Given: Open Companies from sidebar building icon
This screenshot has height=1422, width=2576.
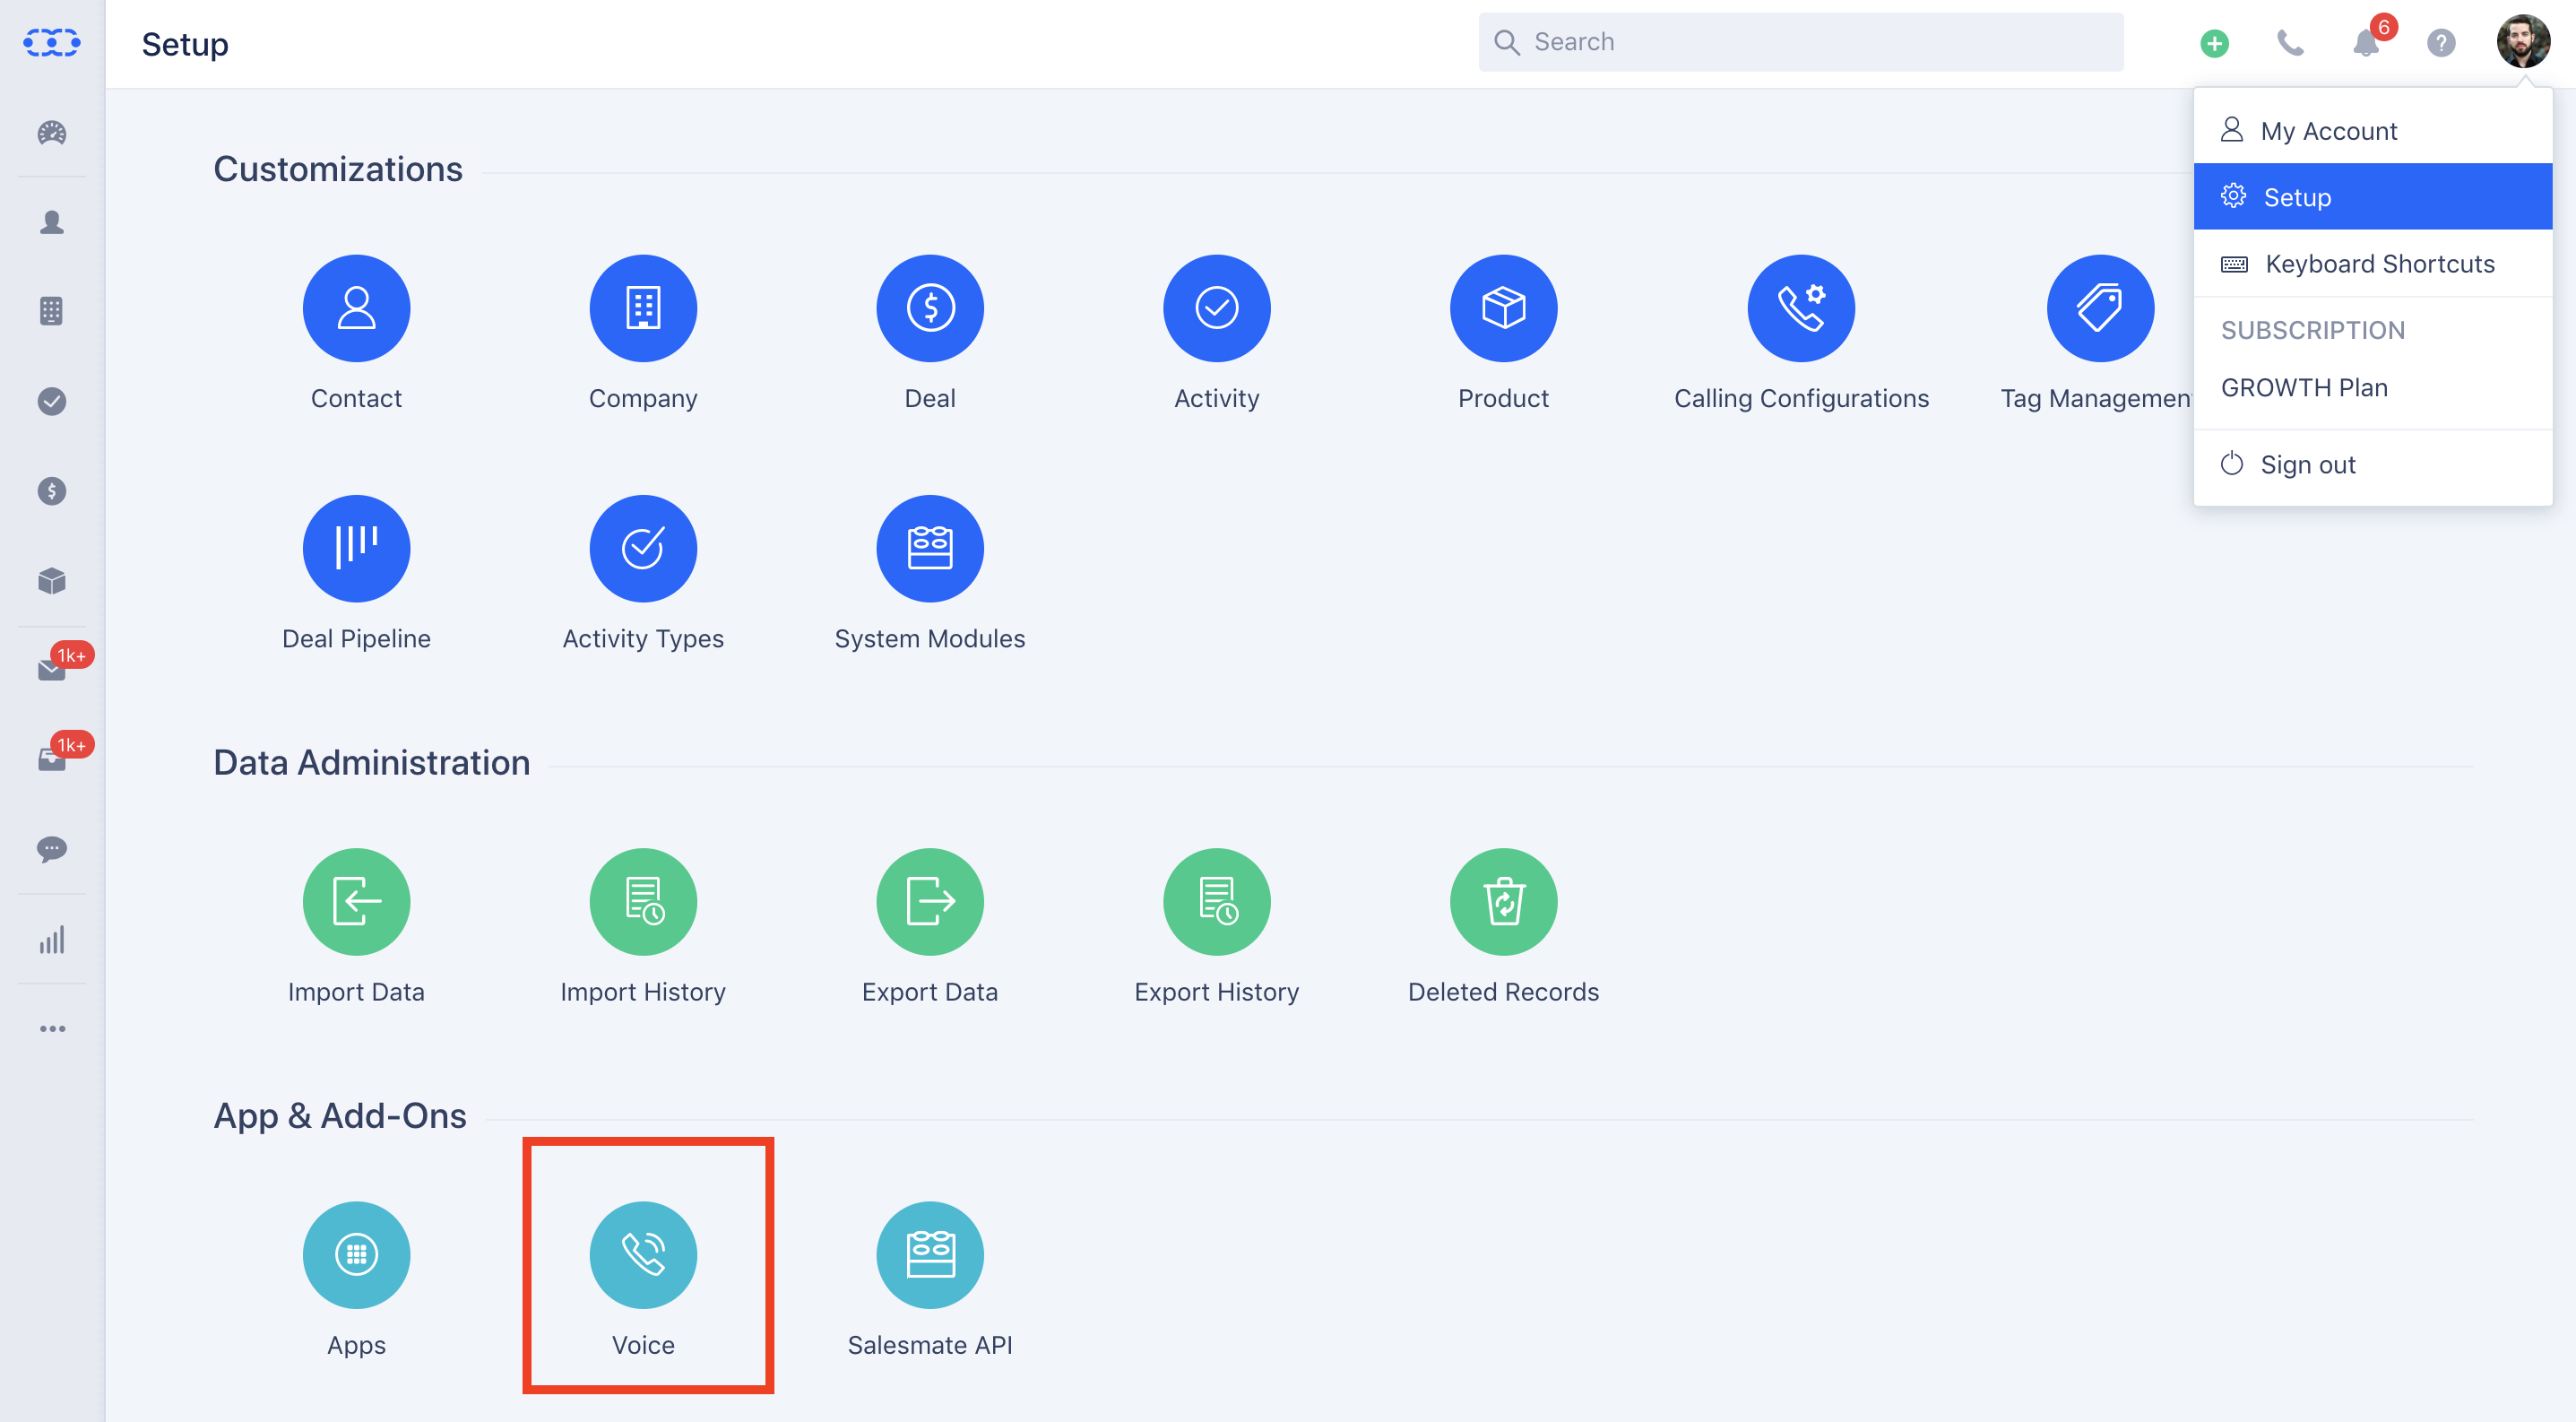Looking at the screenshot, I should tap(52, 311).
